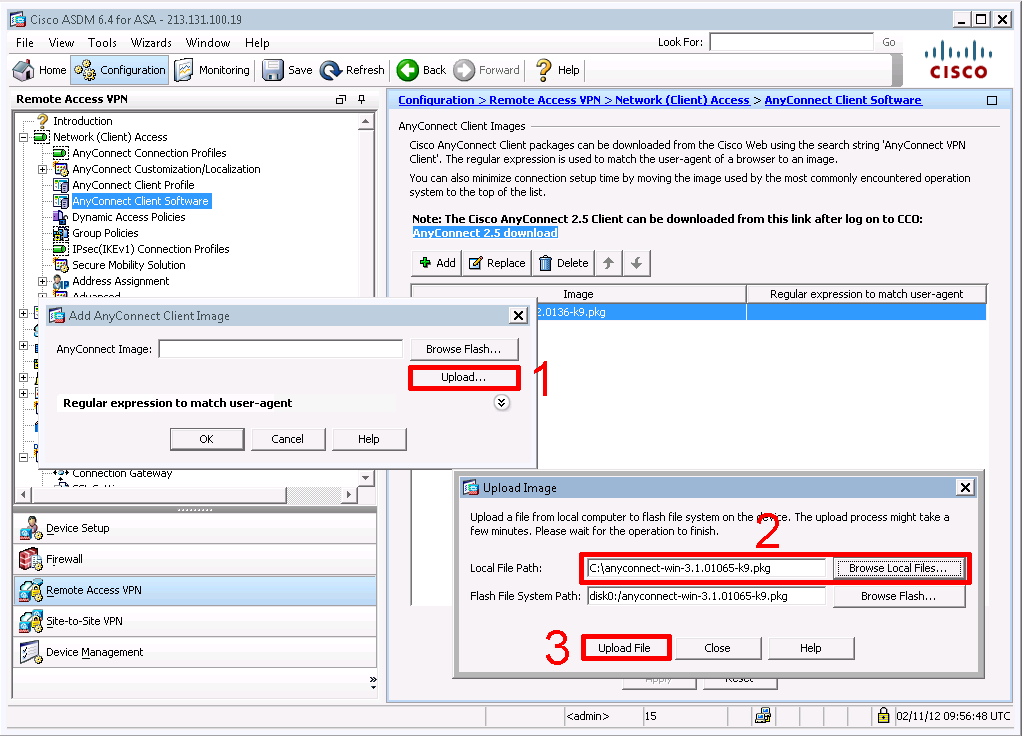Open Help from the question mark icon
This screenshot has width=1022, height=736.
pyautogui.click(x=543, y=70)
